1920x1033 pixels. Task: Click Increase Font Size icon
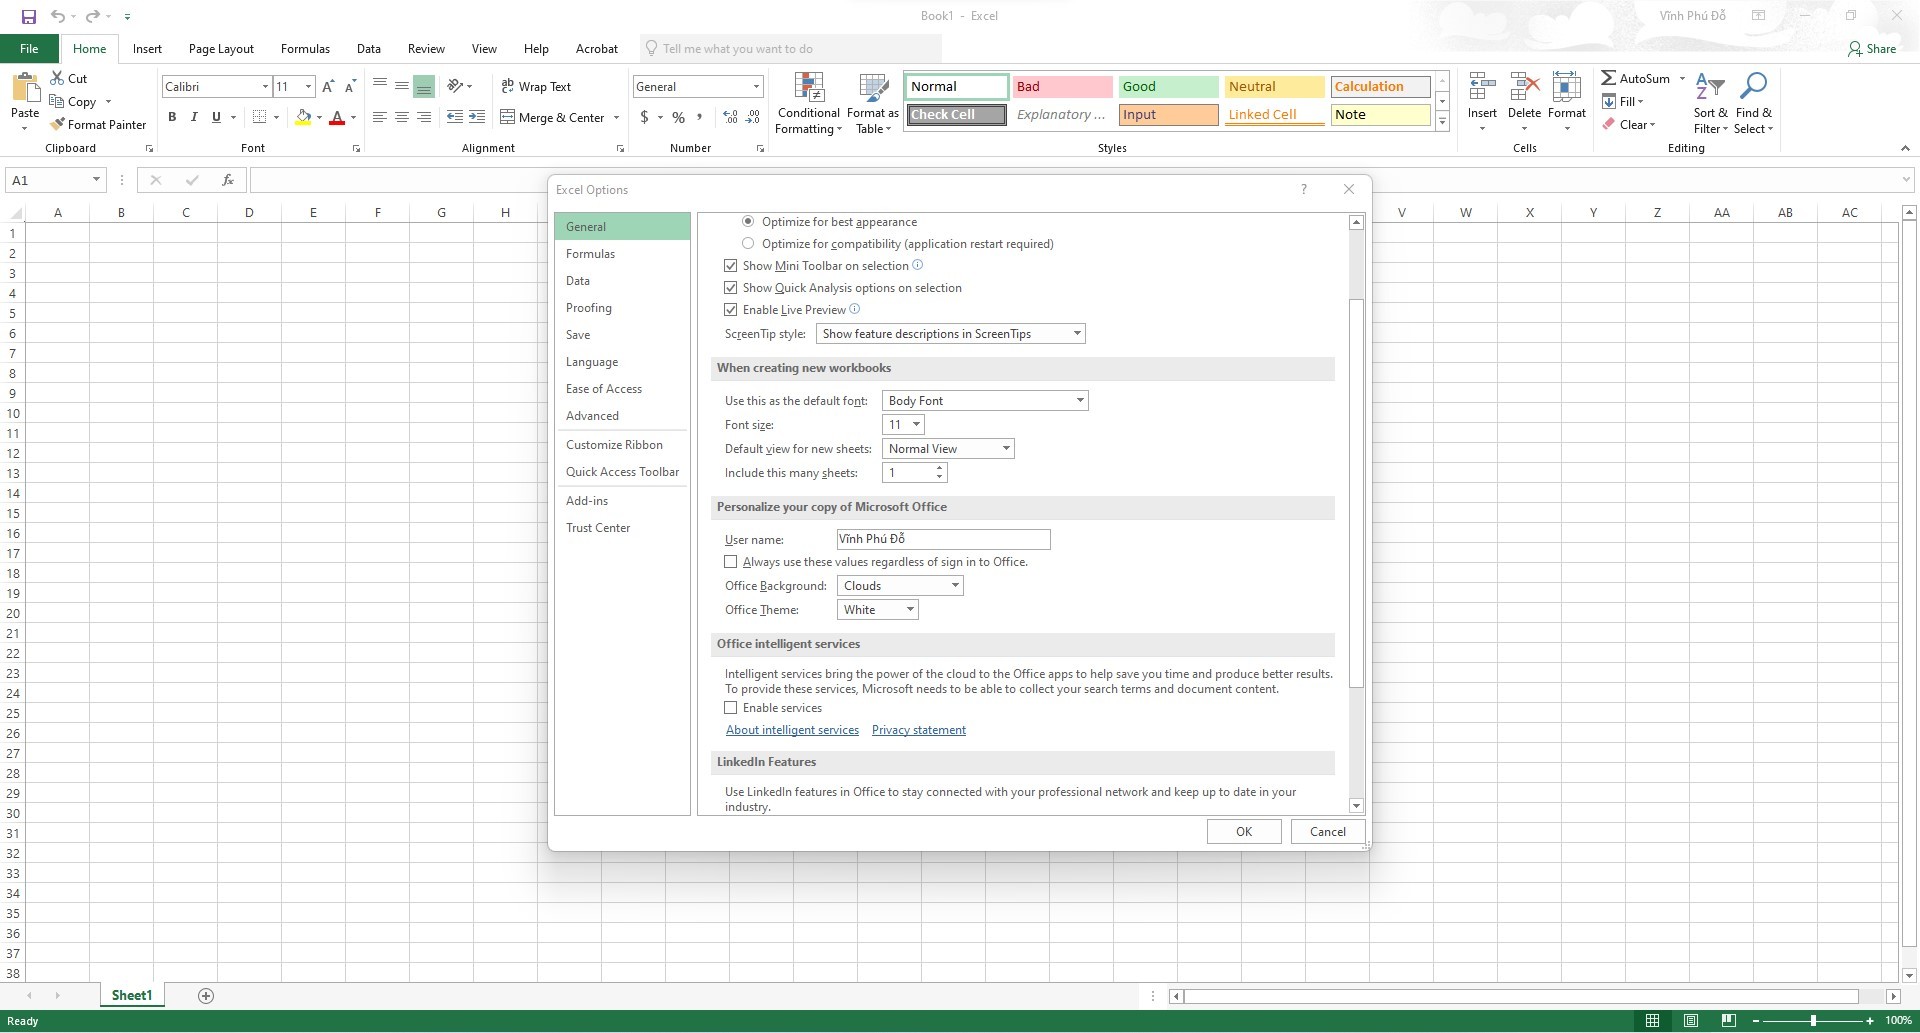(328, 87)
